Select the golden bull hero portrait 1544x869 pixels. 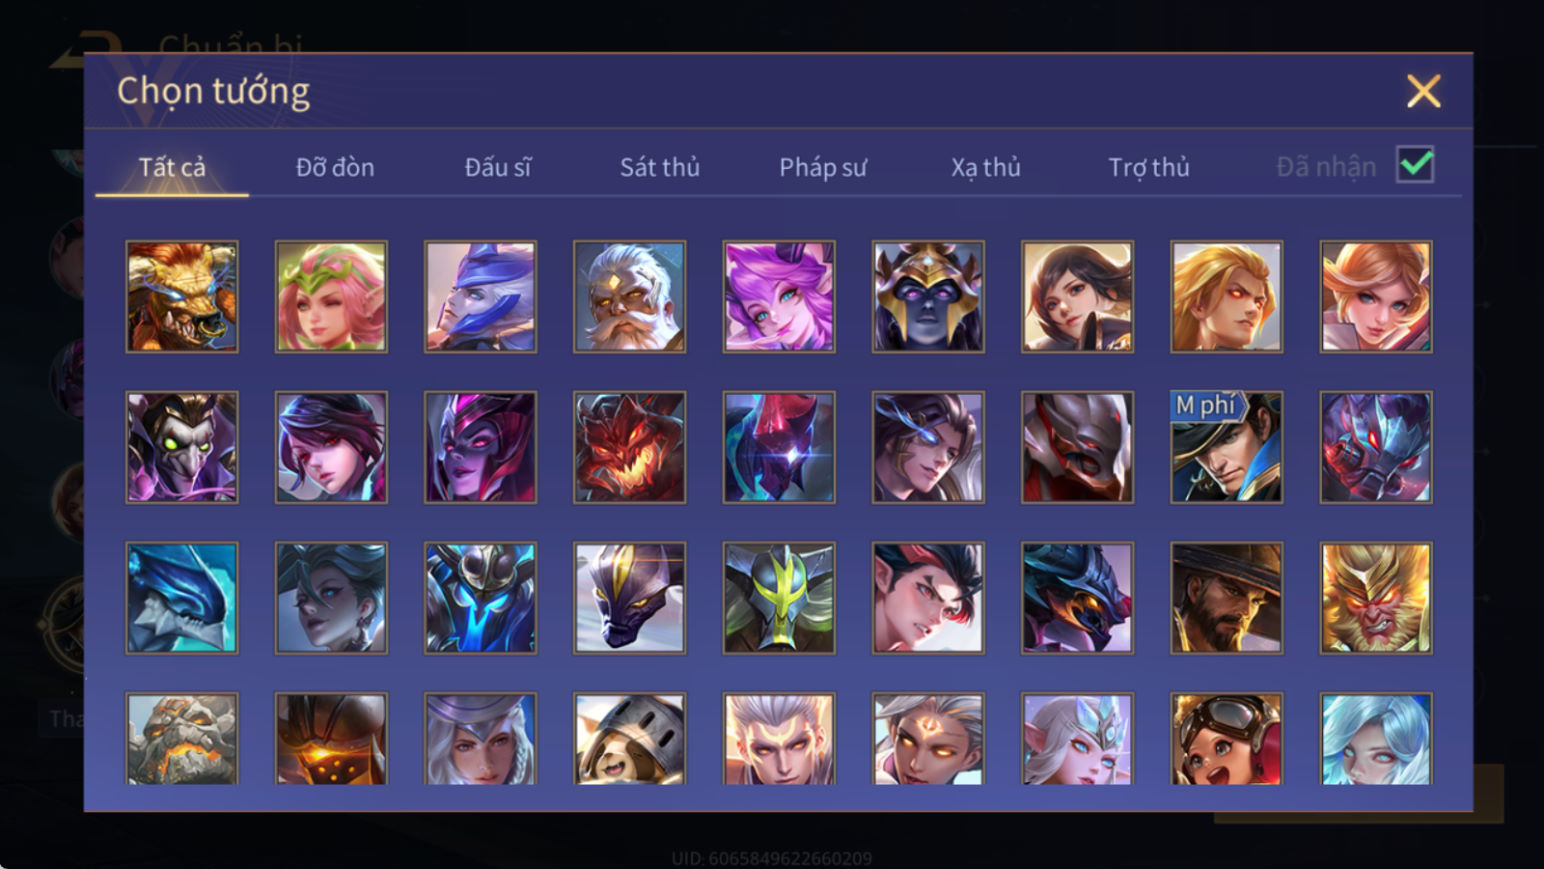(x=182, y=296)
